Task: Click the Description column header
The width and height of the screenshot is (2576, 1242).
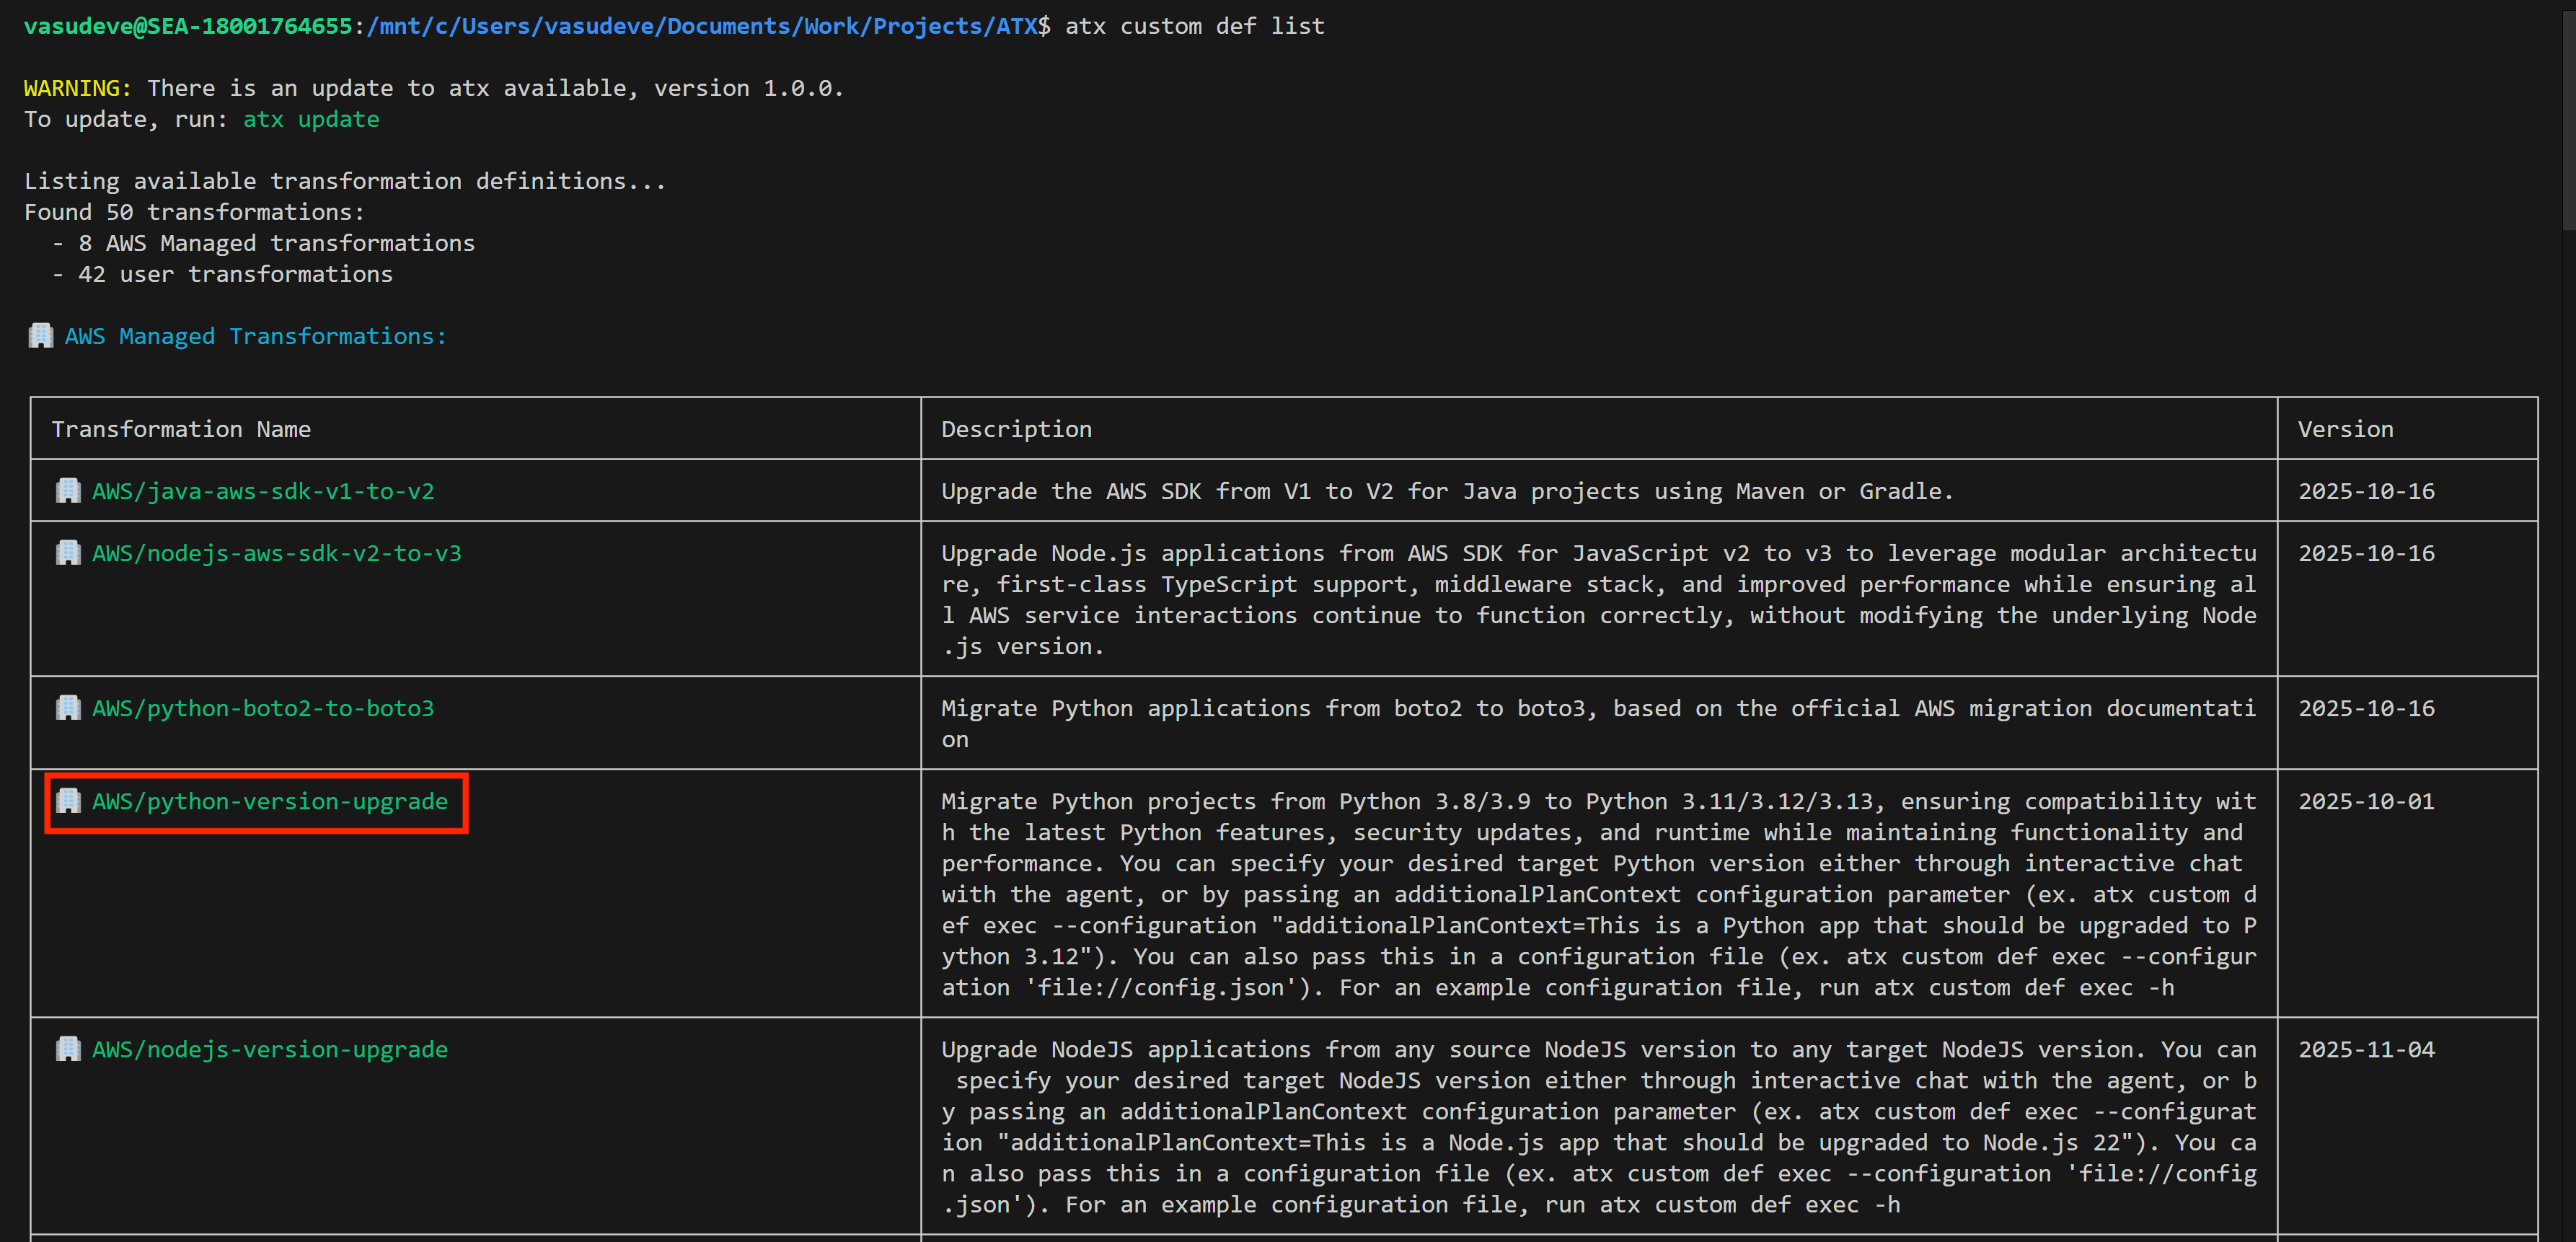Action: click(x=1016, y=429)
